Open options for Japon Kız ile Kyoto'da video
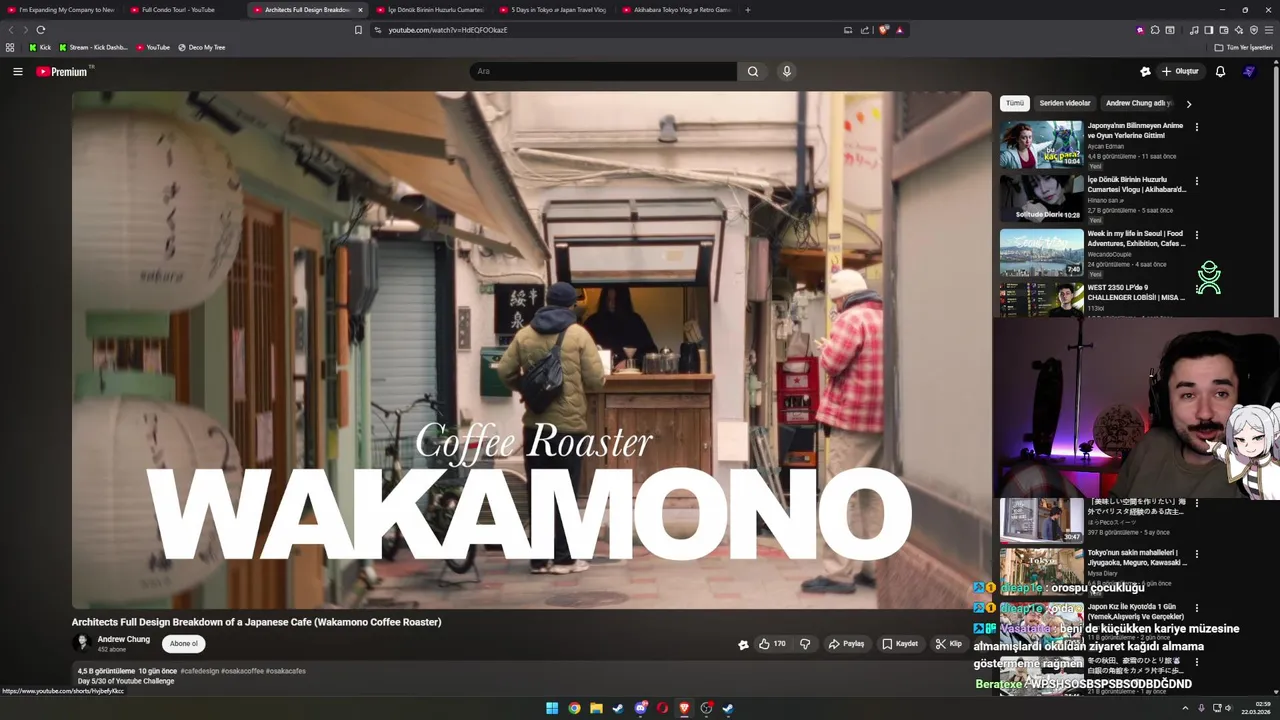Screen dimensions: 1280x720 pos(1196,607)
